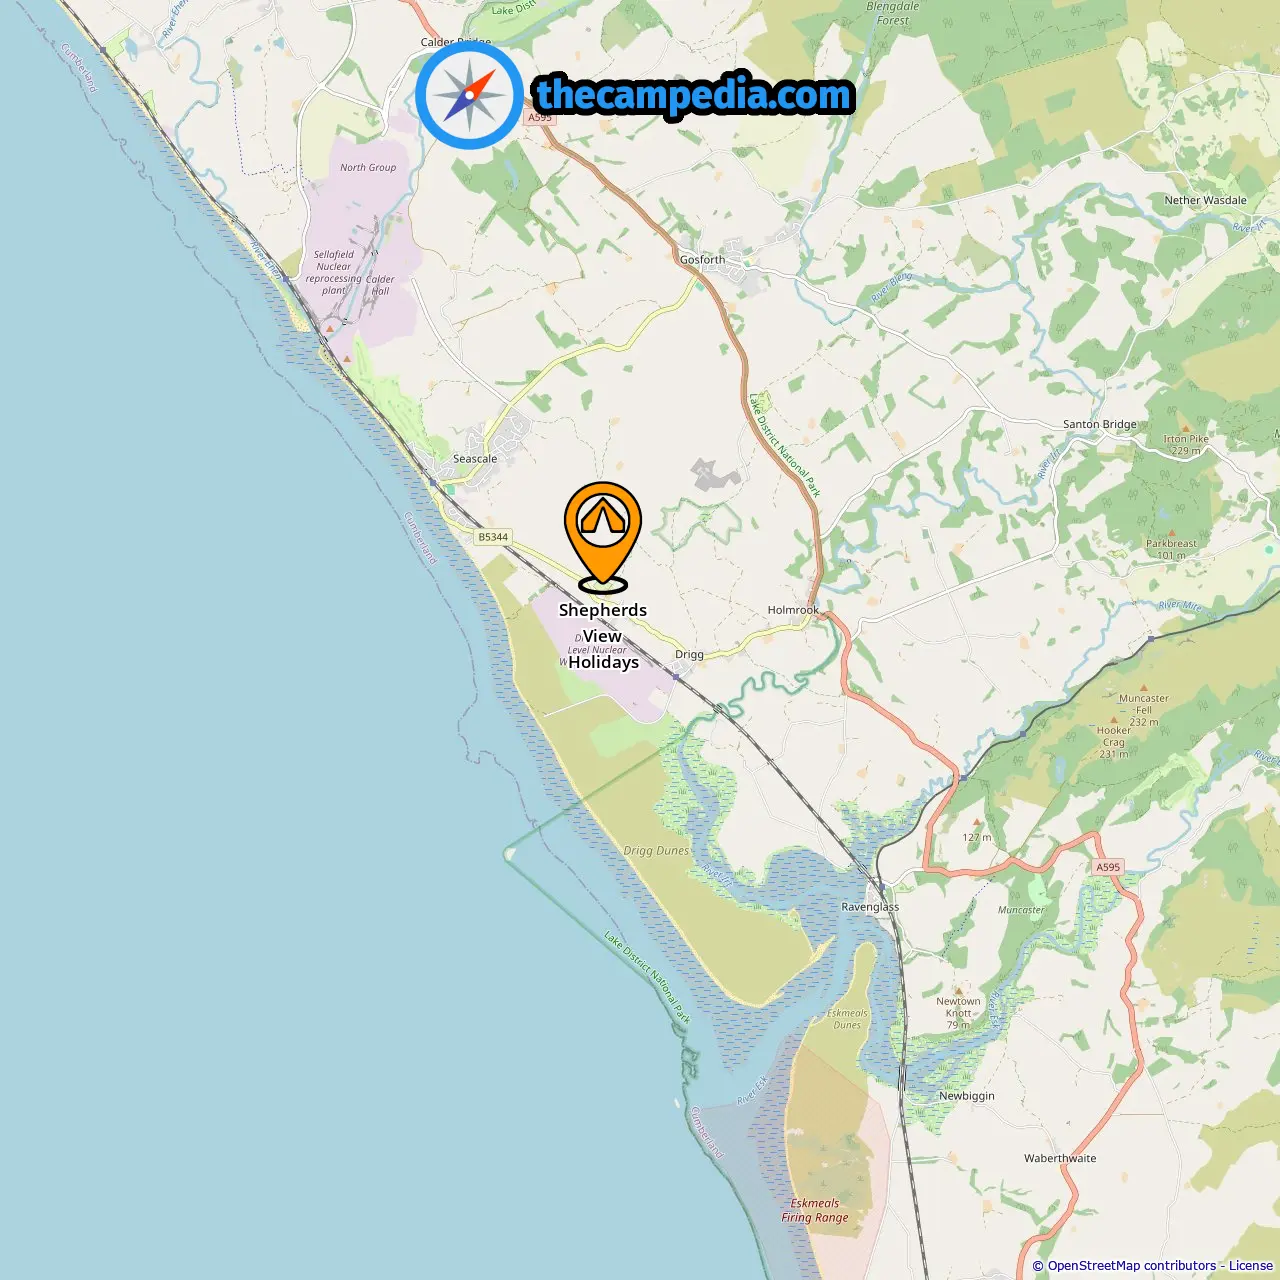
Task: Click the blue compass logo icon
Action: [469, 96]
